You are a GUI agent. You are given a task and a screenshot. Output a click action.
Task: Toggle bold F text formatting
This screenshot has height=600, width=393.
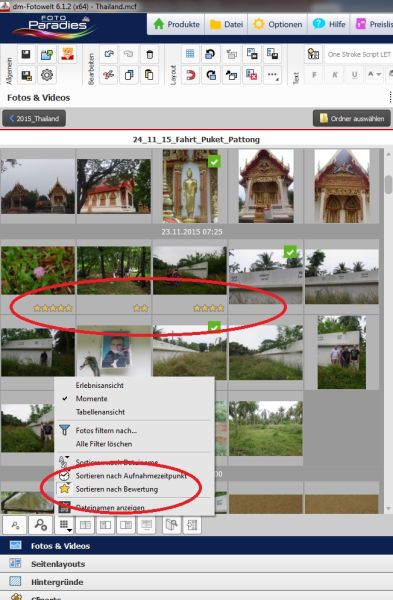click(314, 75)
